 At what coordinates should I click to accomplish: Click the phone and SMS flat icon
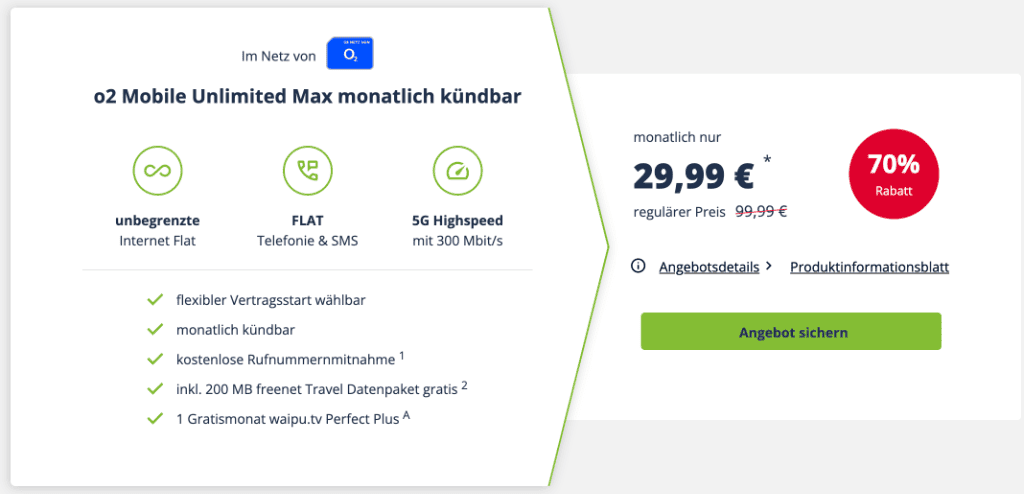point(308,171)
